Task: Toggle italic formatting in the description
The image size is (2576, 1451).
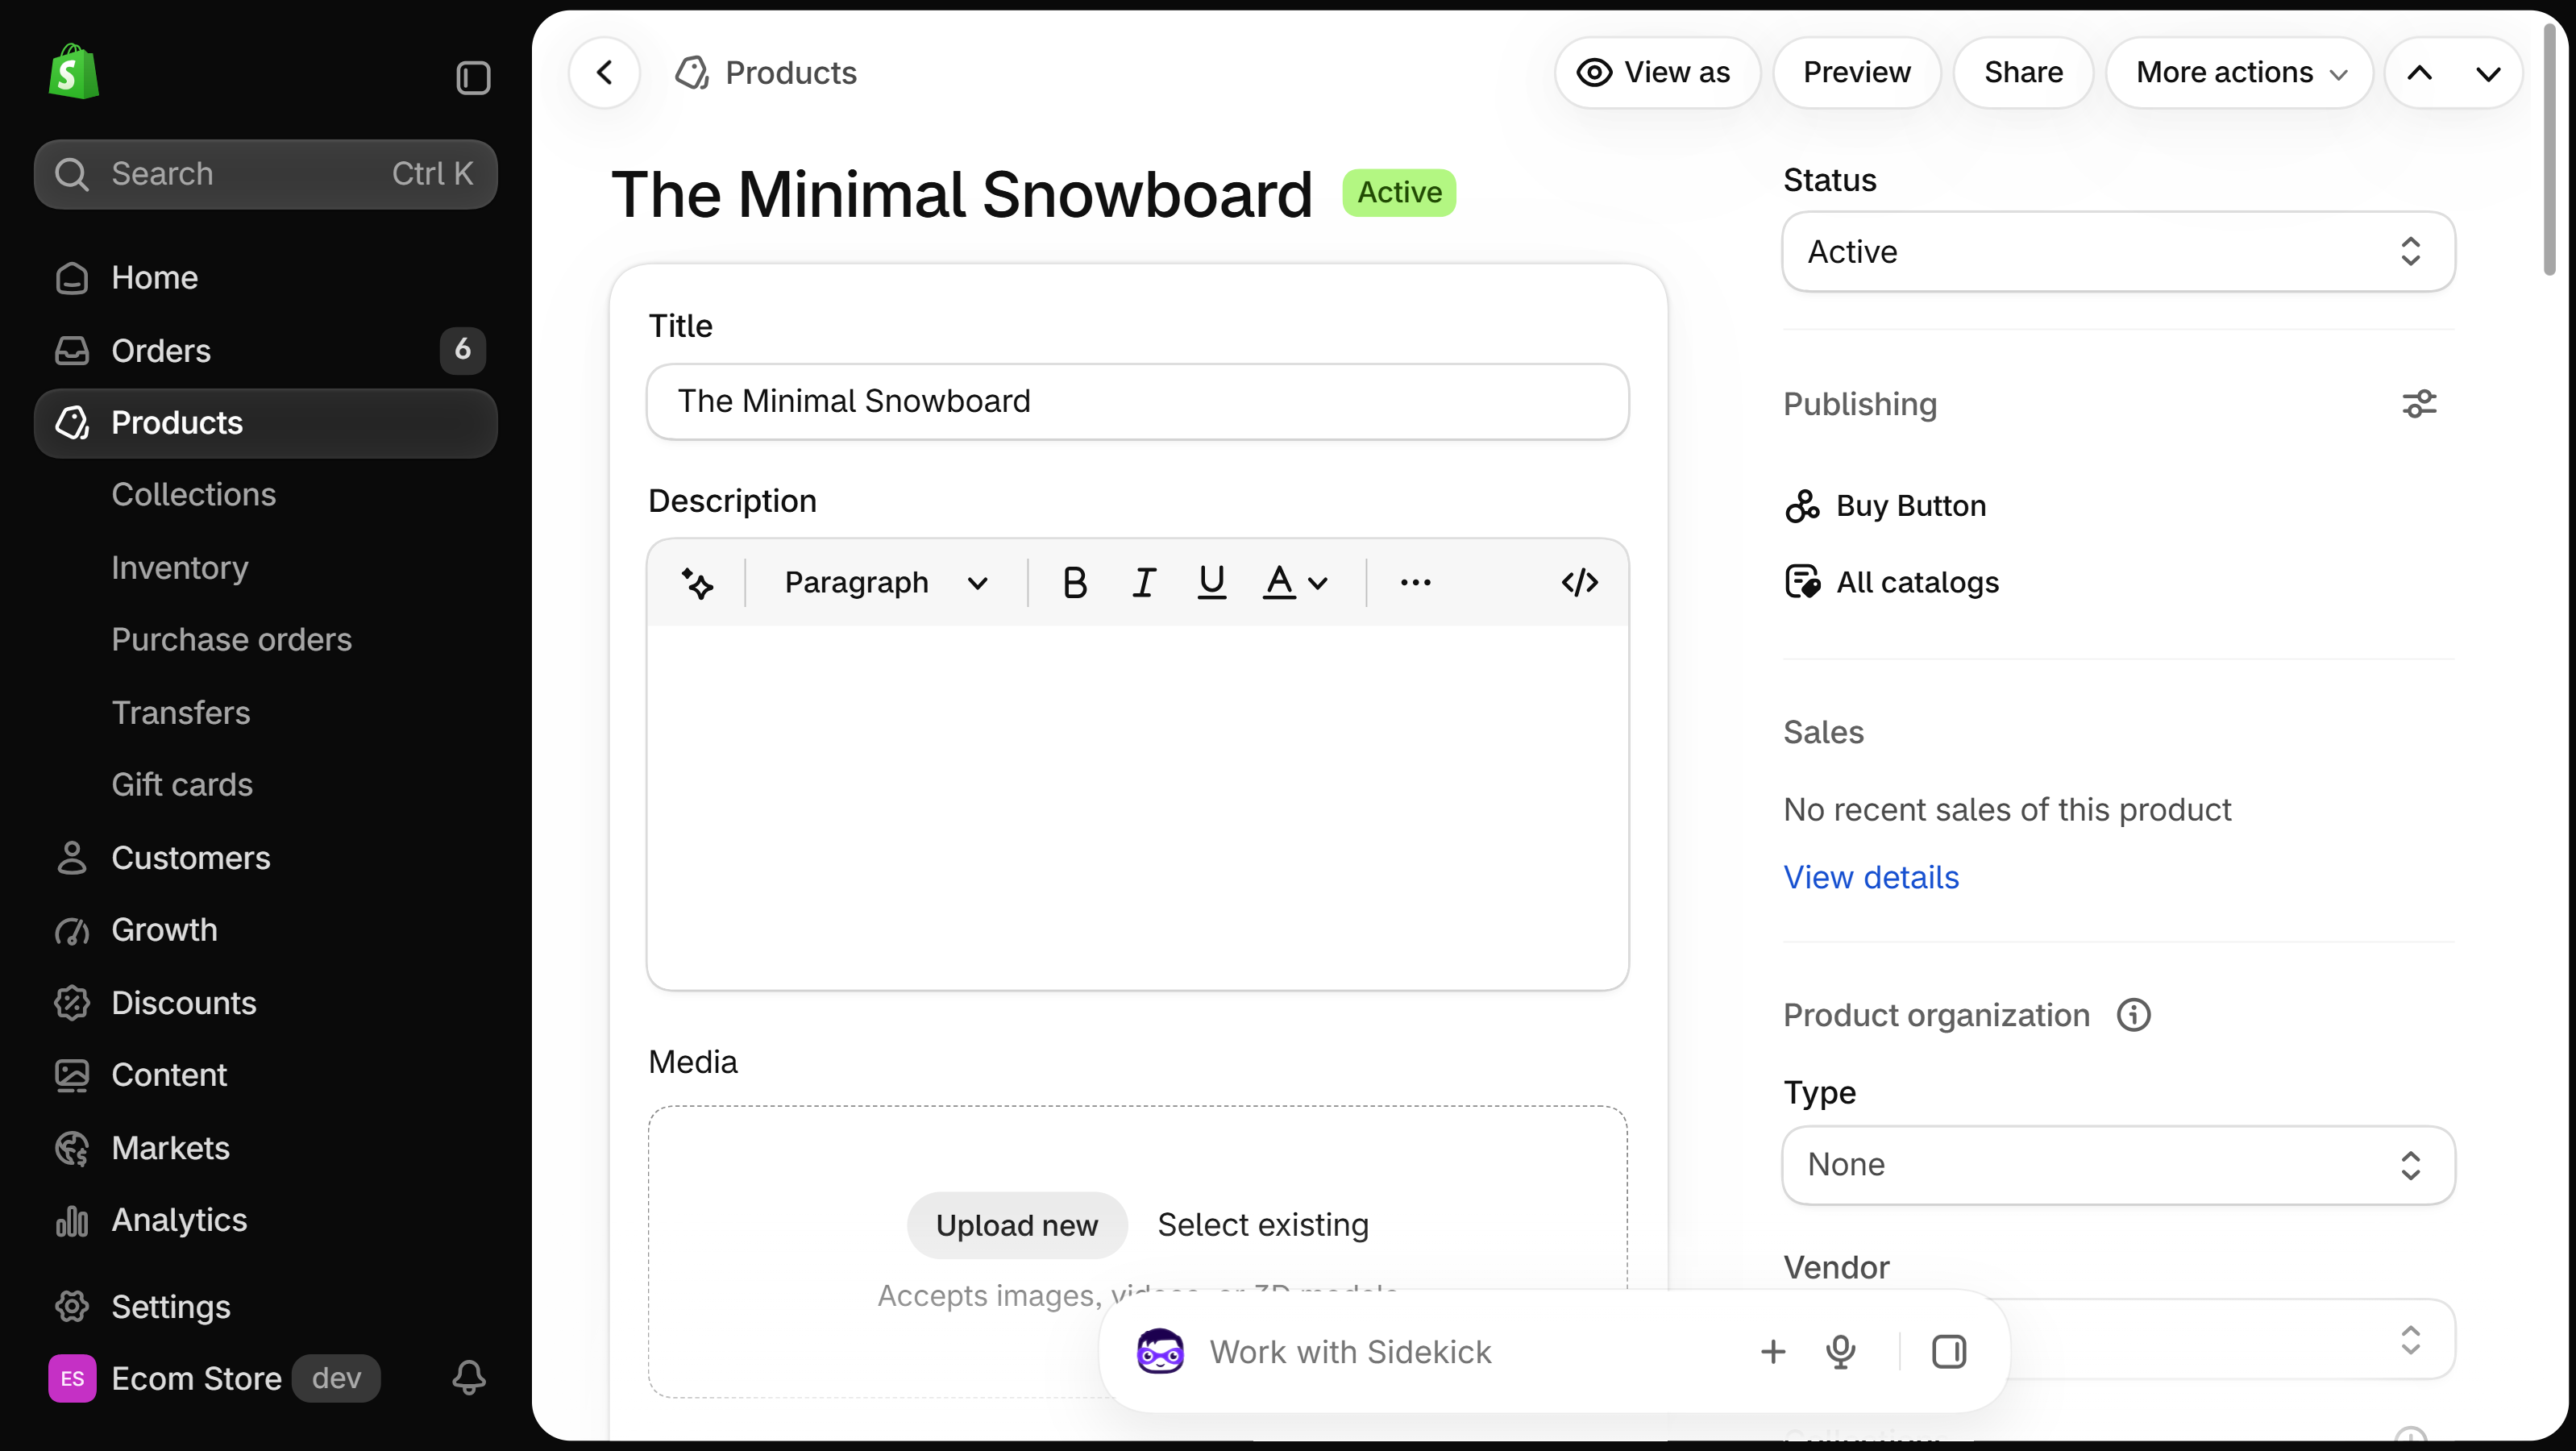Action: tap(1144, 582)
